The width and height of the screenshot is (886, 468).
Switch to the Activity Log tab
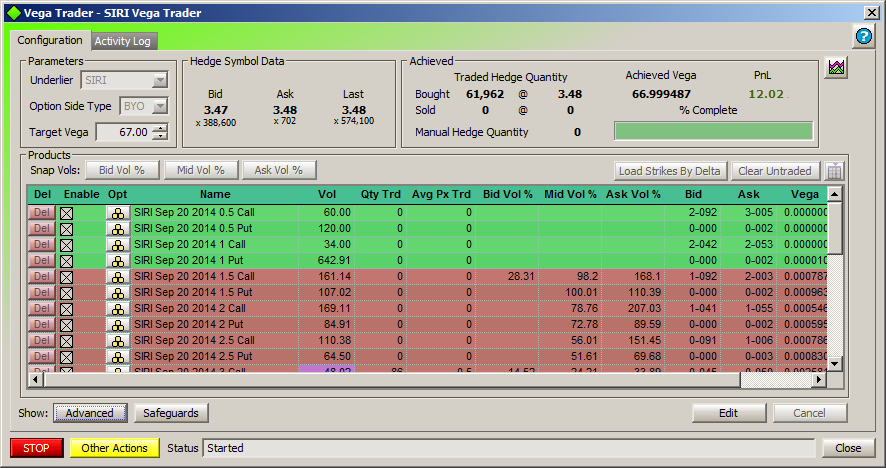coord(123,41)
